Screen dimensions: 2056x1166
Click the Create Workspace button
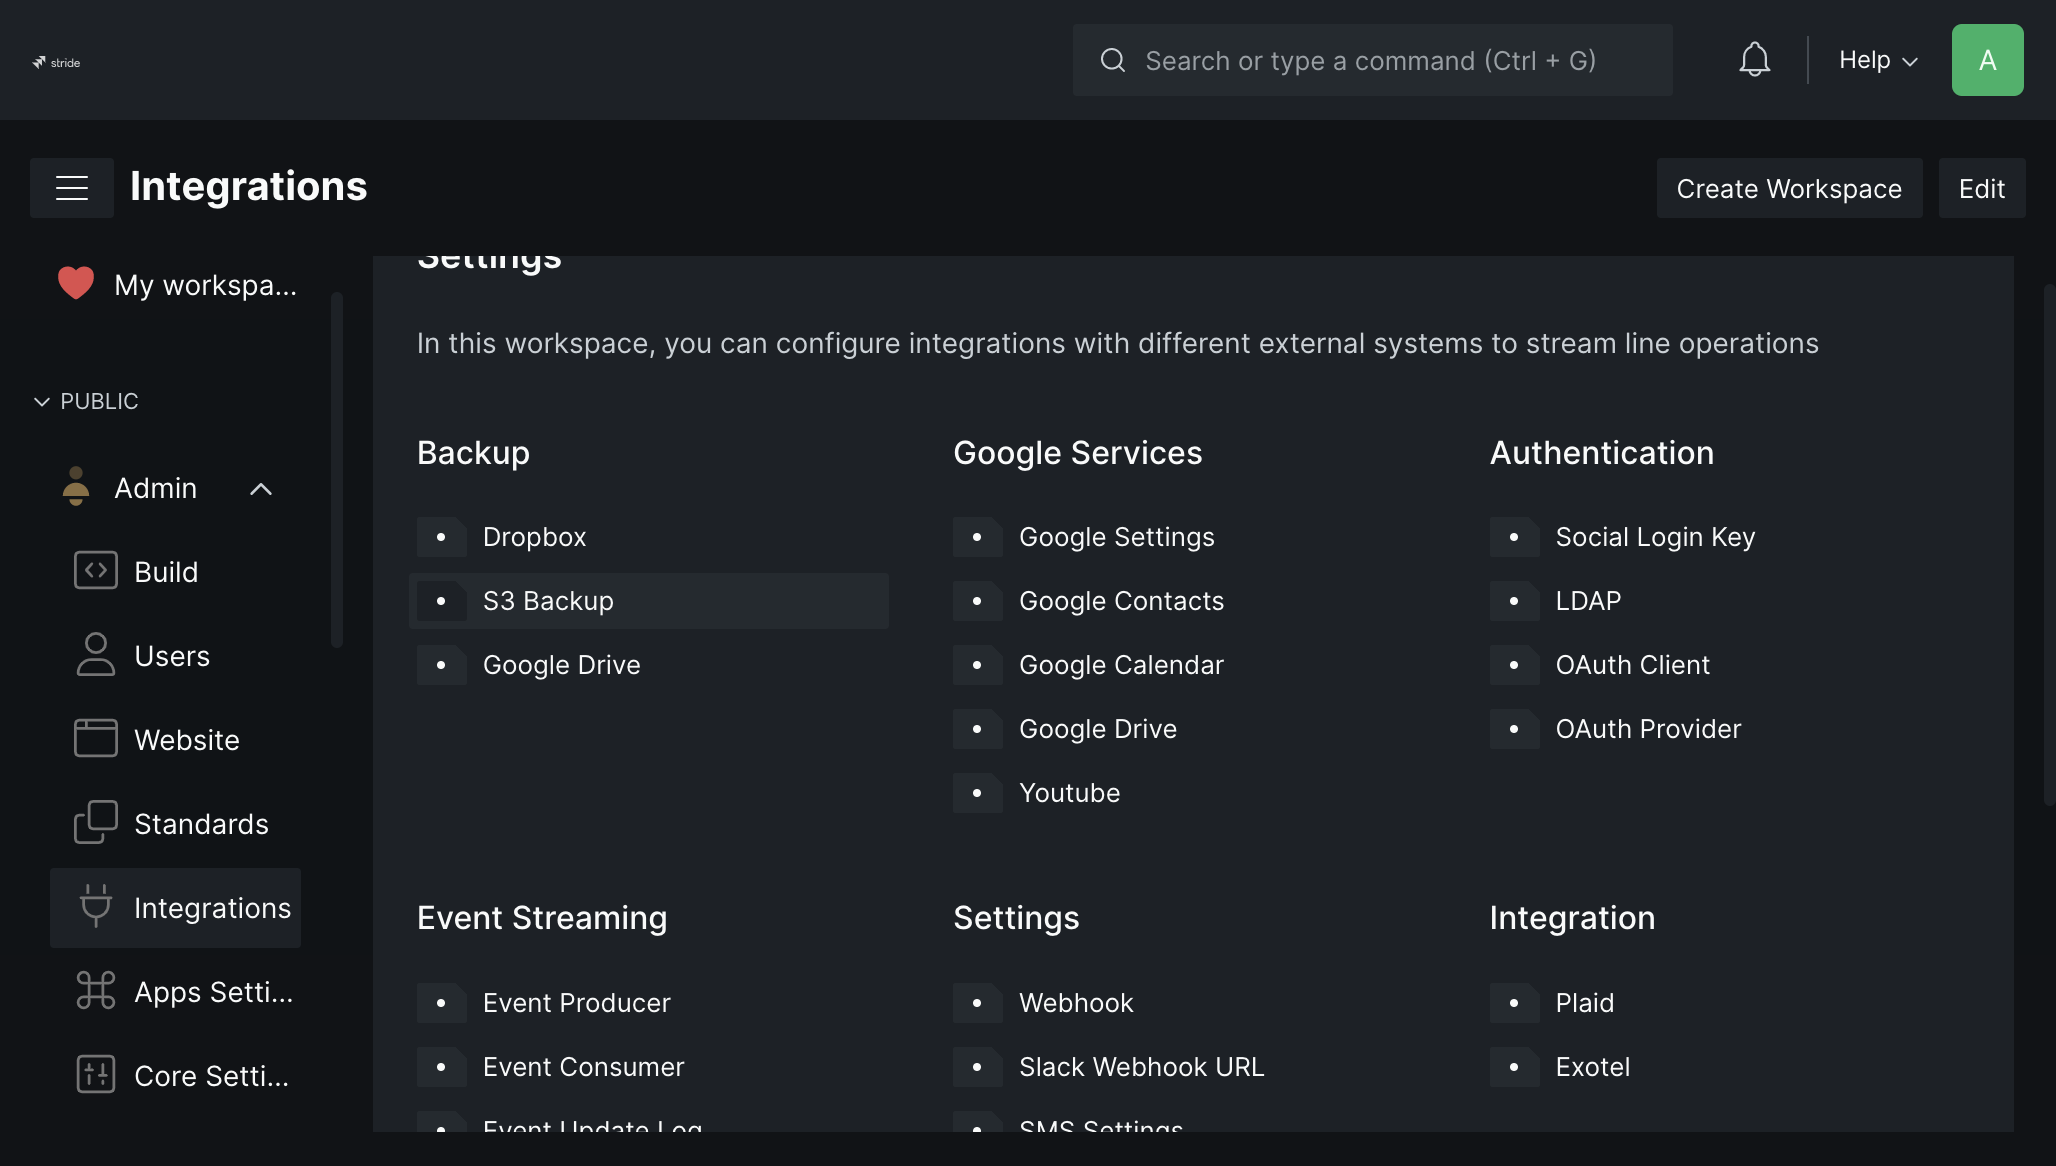1789,188
